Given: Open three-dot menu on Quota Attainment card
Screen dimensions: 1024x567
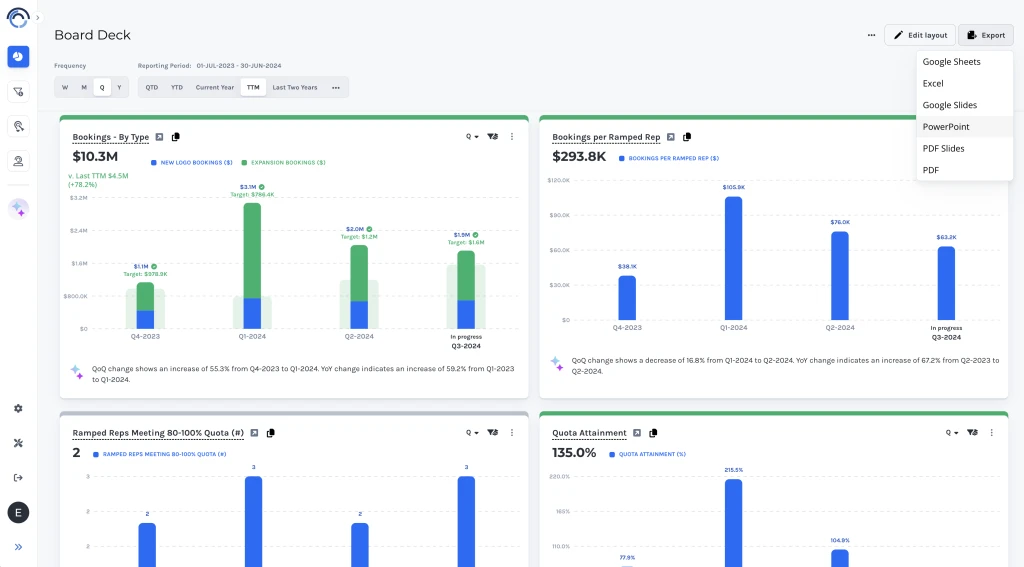Looking at the screenshot, I should click(x=991, y=433).
